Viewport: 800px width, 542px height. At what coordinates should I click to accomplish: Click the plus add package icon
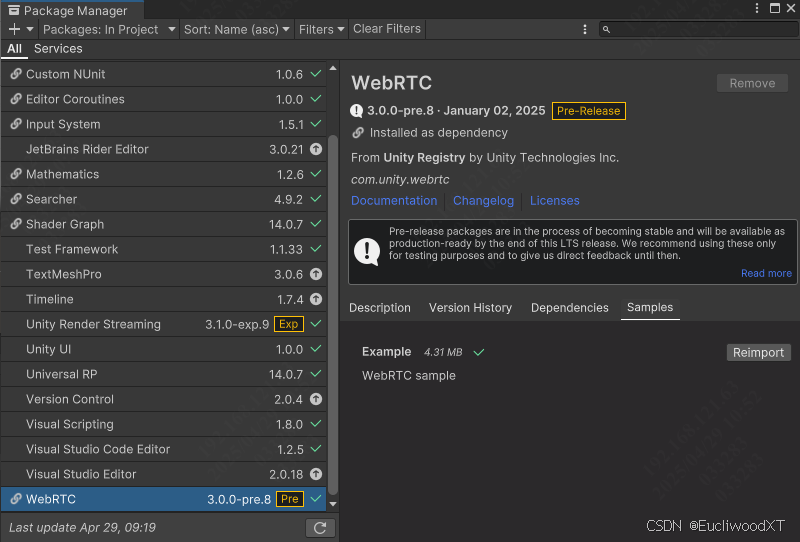[14, 30]
